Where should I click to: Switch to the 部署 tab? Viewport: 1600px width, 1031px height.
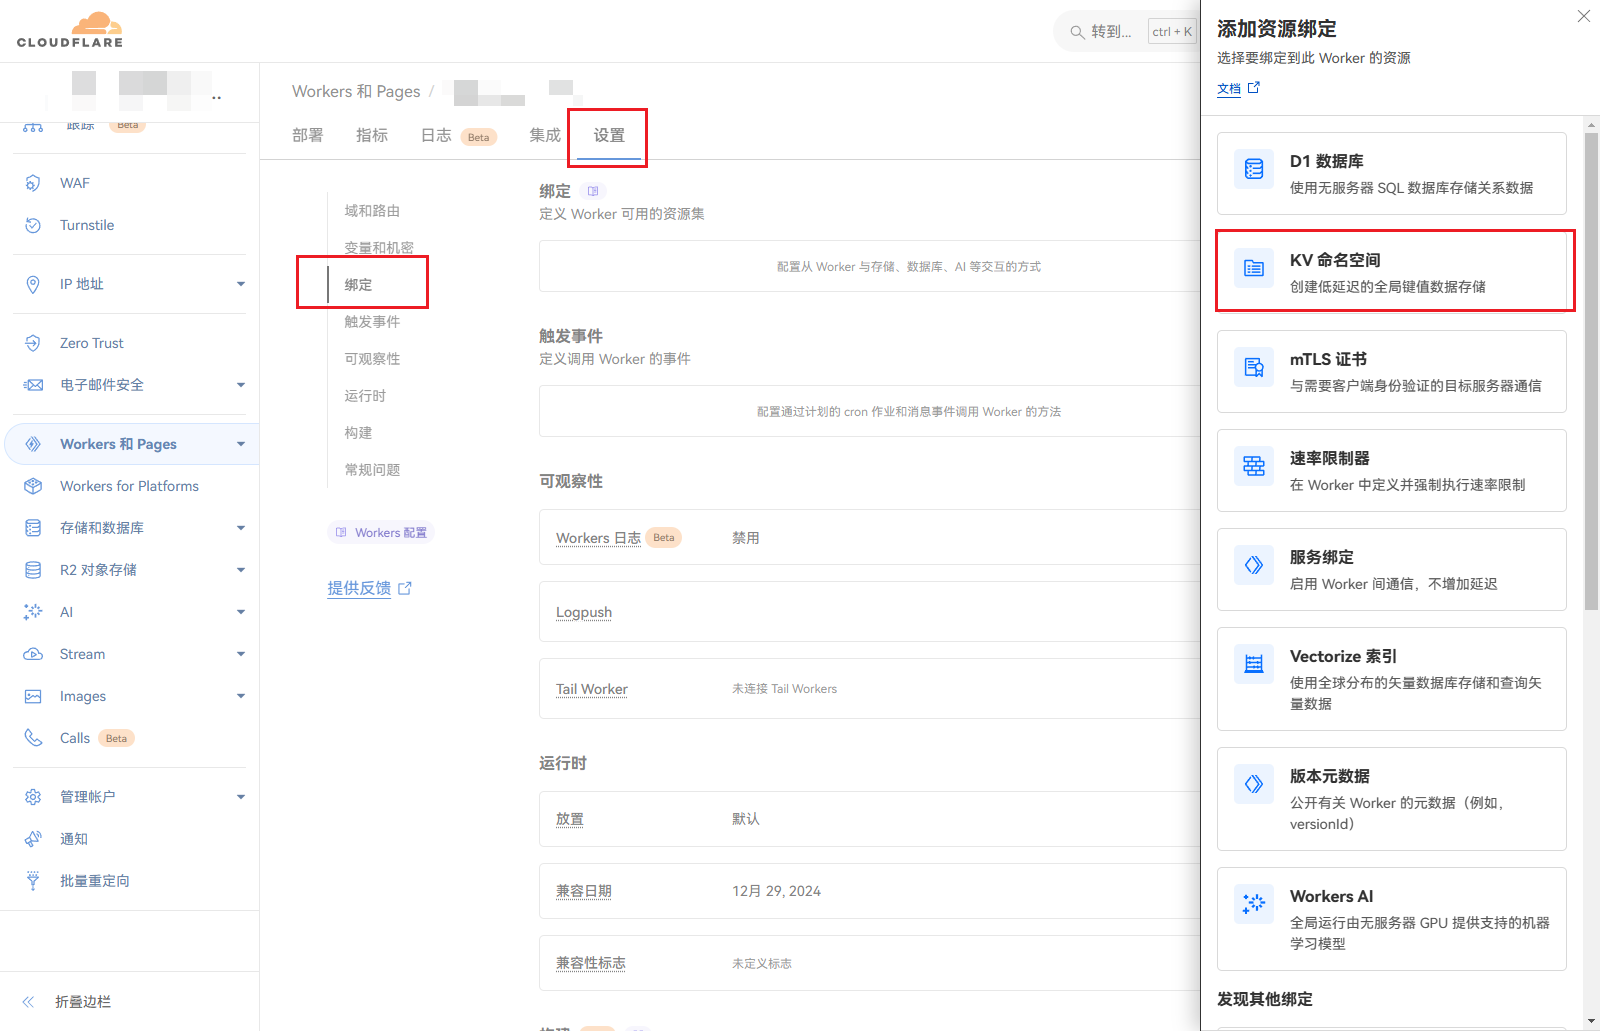coord(307,135)
